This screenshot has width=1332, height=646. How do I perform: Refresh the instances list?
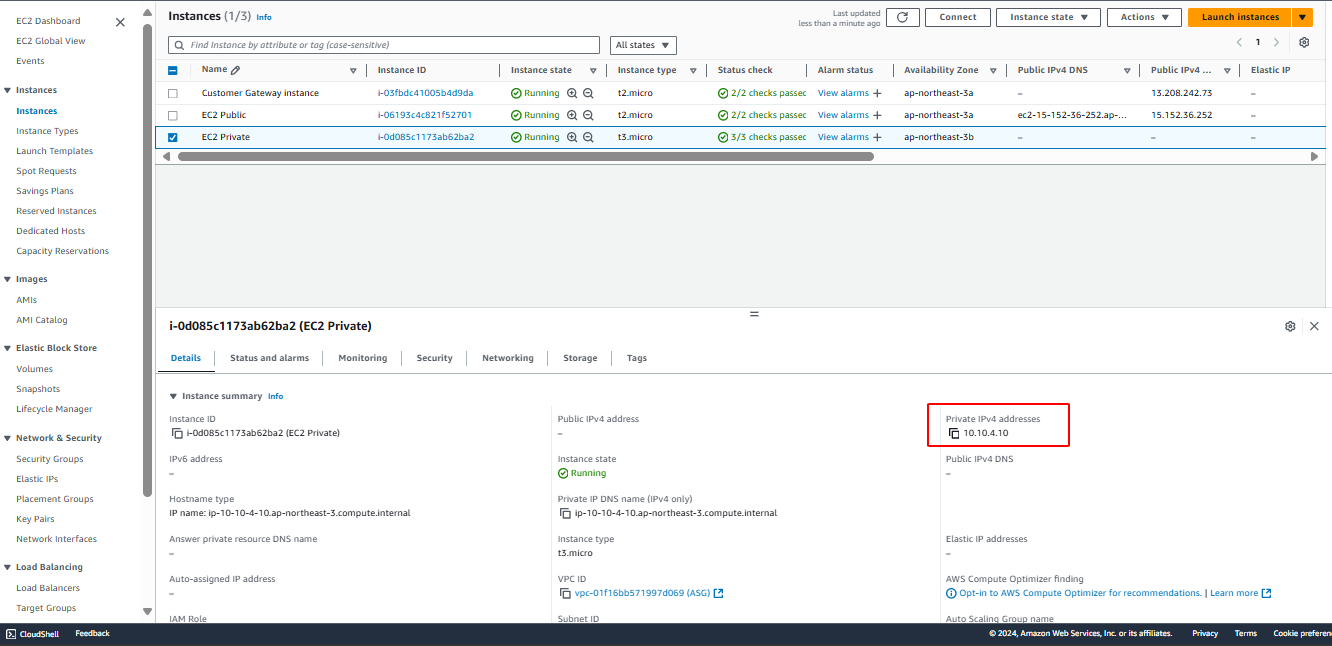[x=902, y=17]
